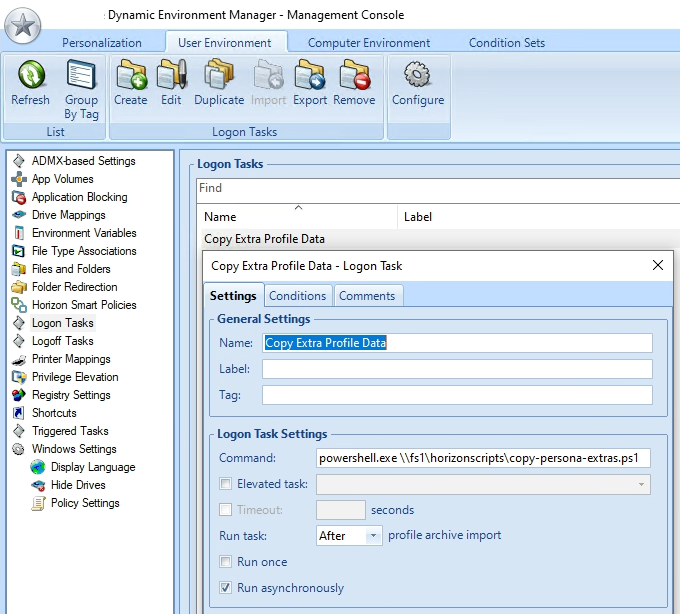Click the Policy Settings scroll icon

[x=38, y=503]
